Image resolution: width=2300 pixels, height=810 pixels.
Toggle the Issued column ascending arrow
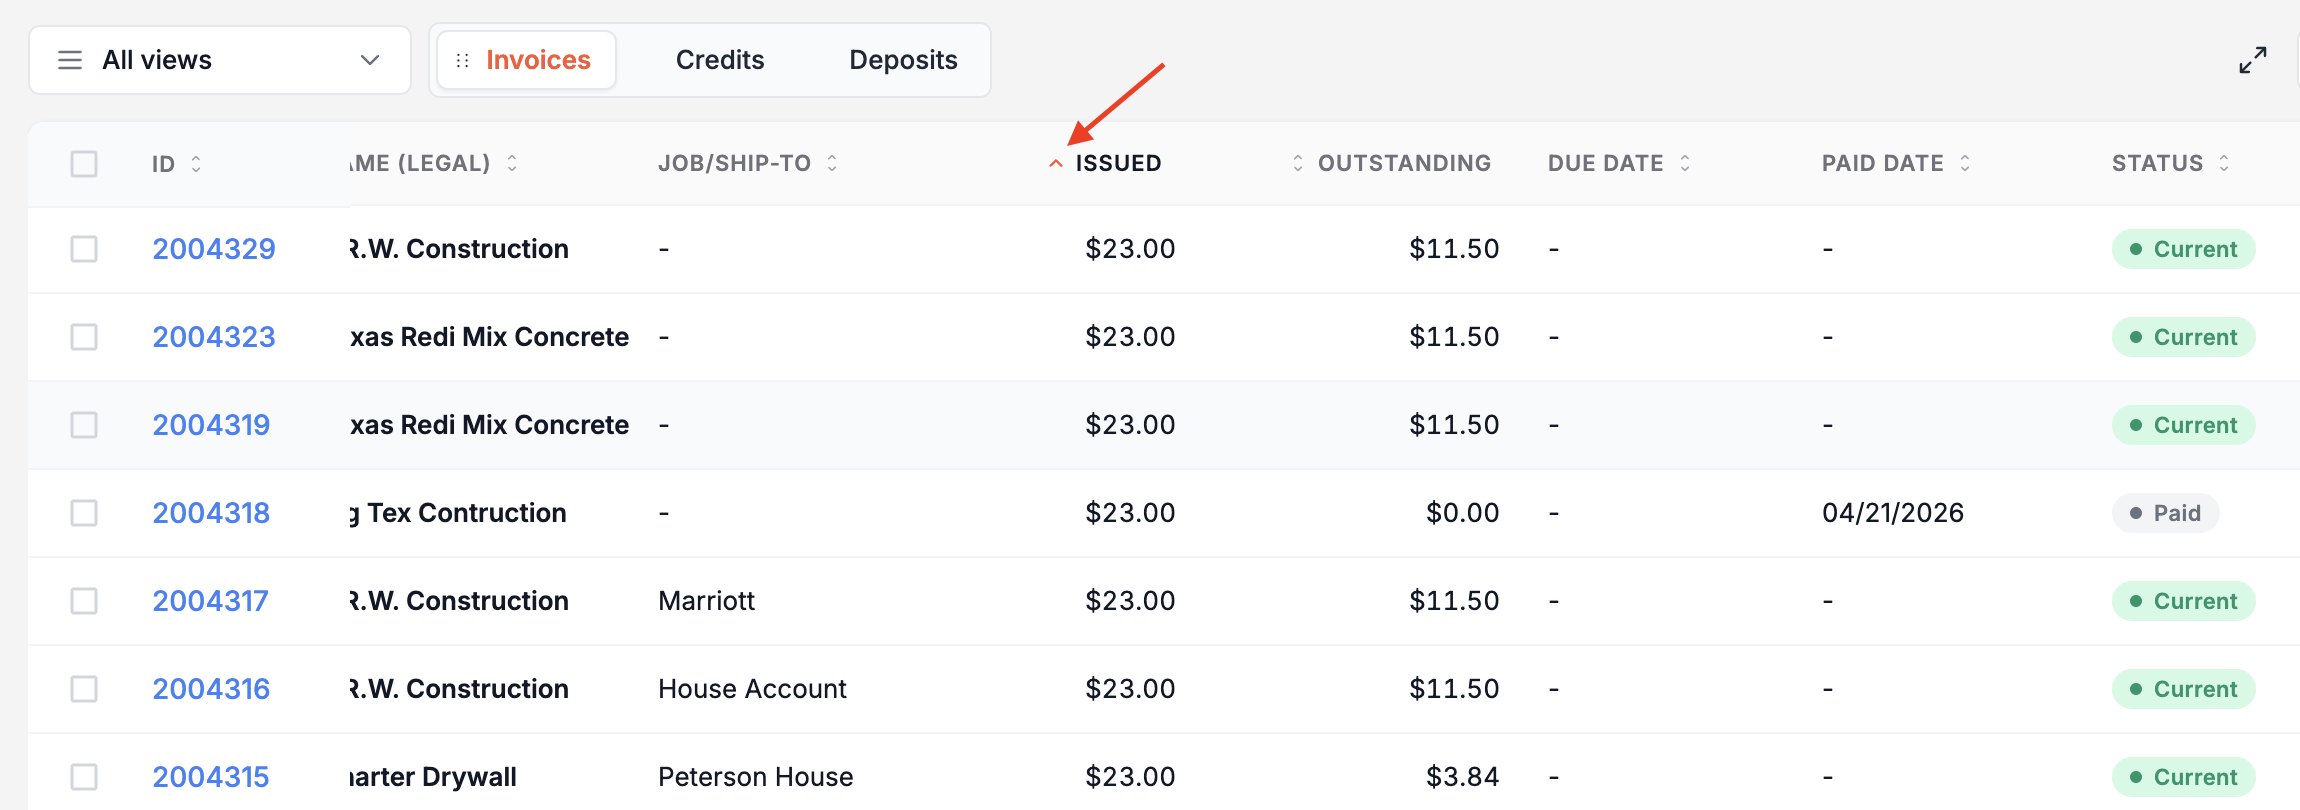coord(1056,164)
